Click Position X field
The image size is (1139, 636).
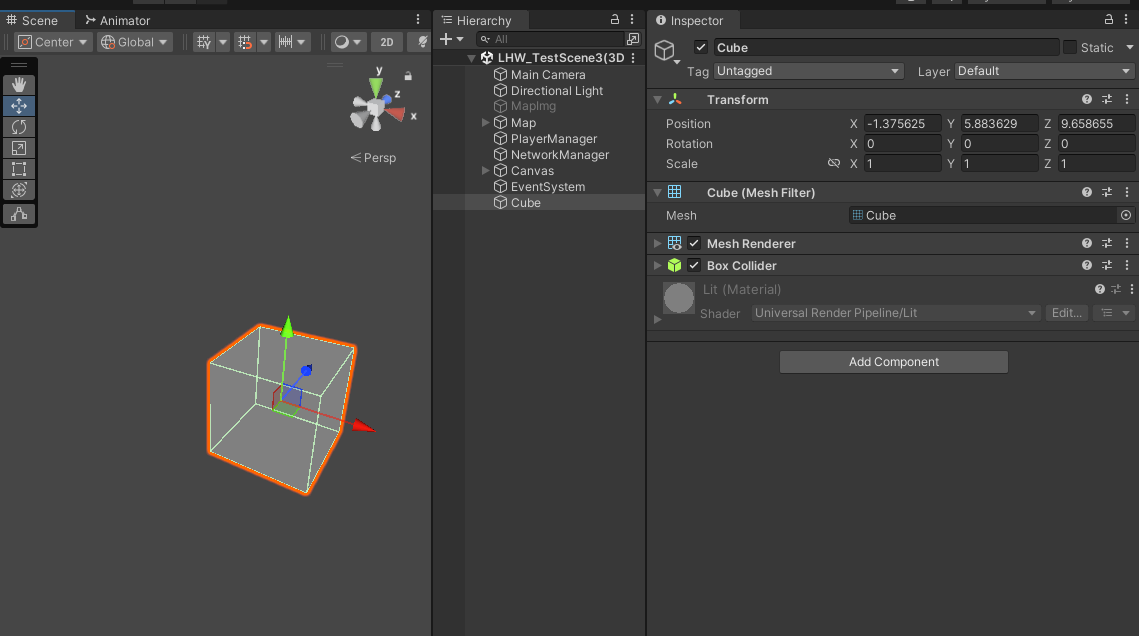pos(902,123)
